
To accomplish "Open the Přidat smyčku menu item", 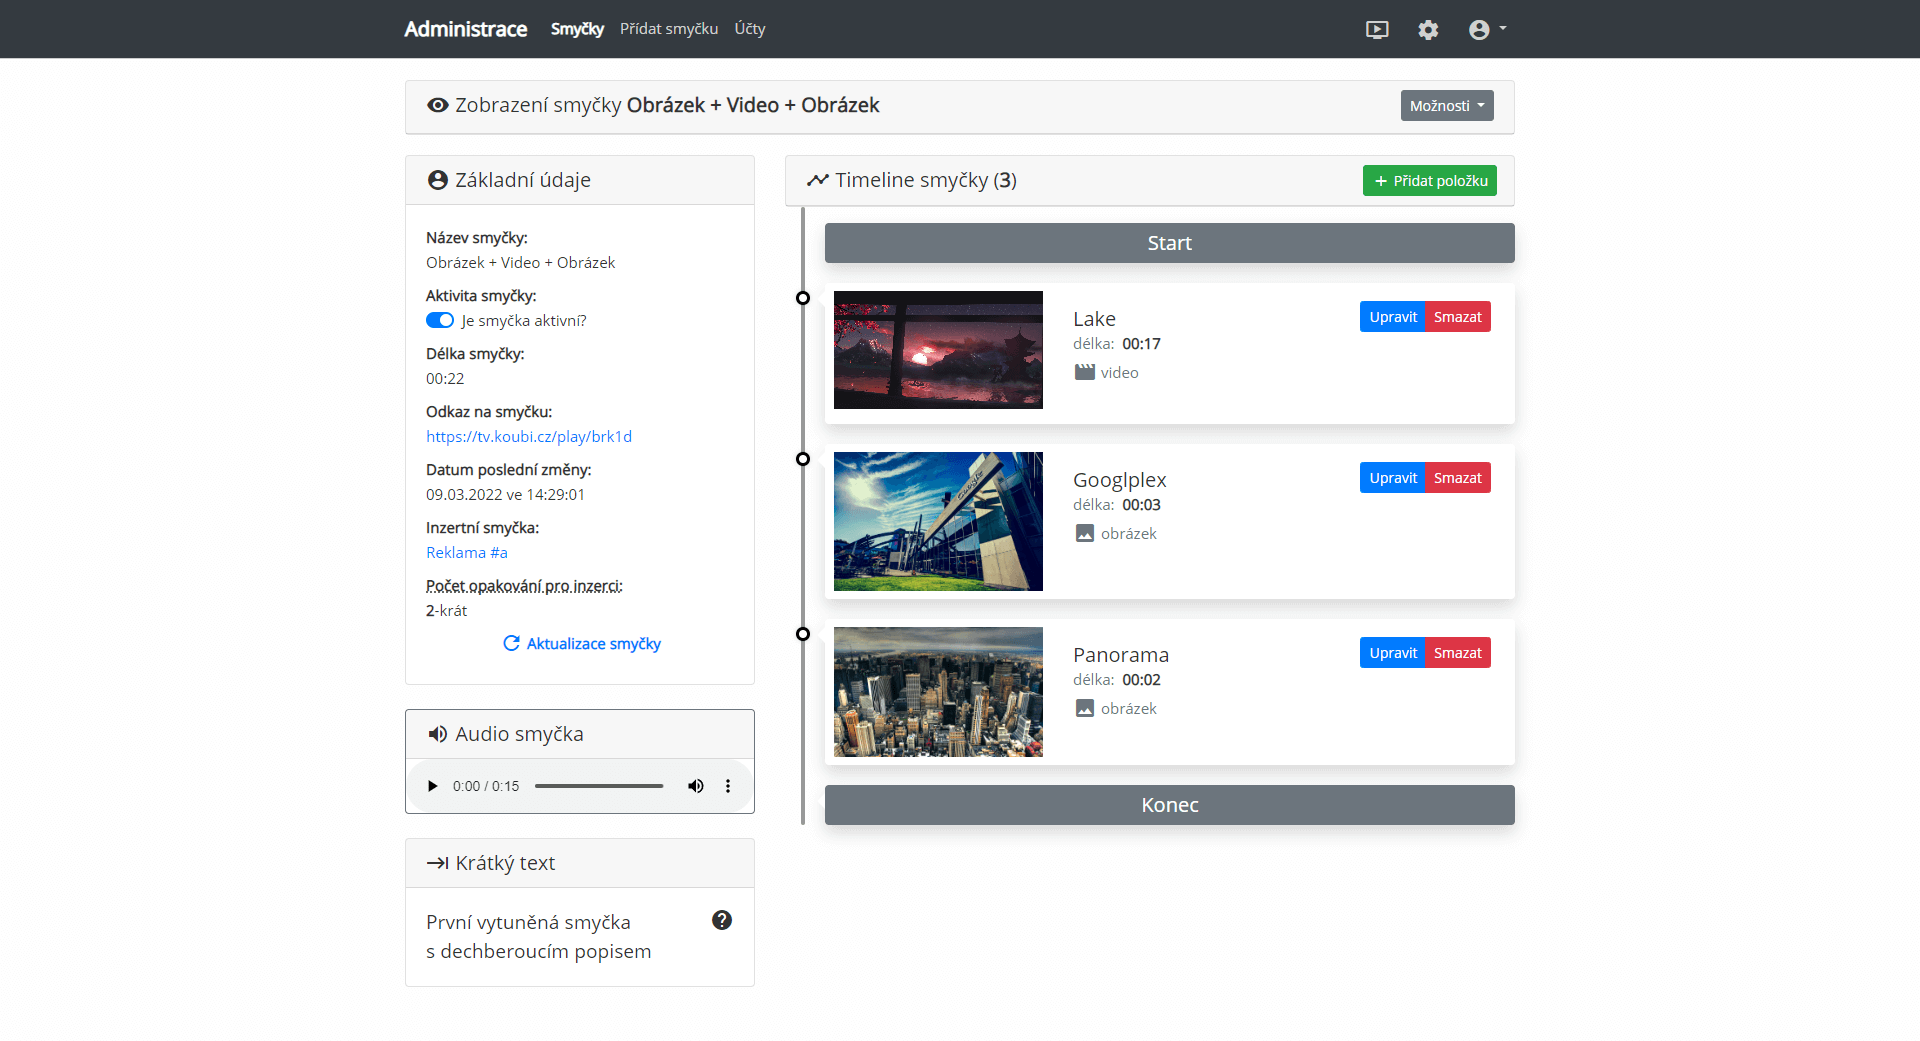I will pyautogui.click(x=669, y=29).
